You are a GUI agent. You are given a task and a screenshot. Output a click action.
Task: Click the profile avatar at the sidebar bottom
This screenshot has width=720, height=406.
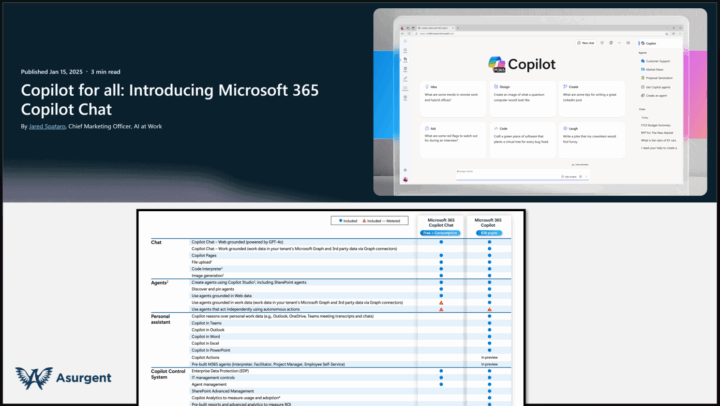click(405, 180)
